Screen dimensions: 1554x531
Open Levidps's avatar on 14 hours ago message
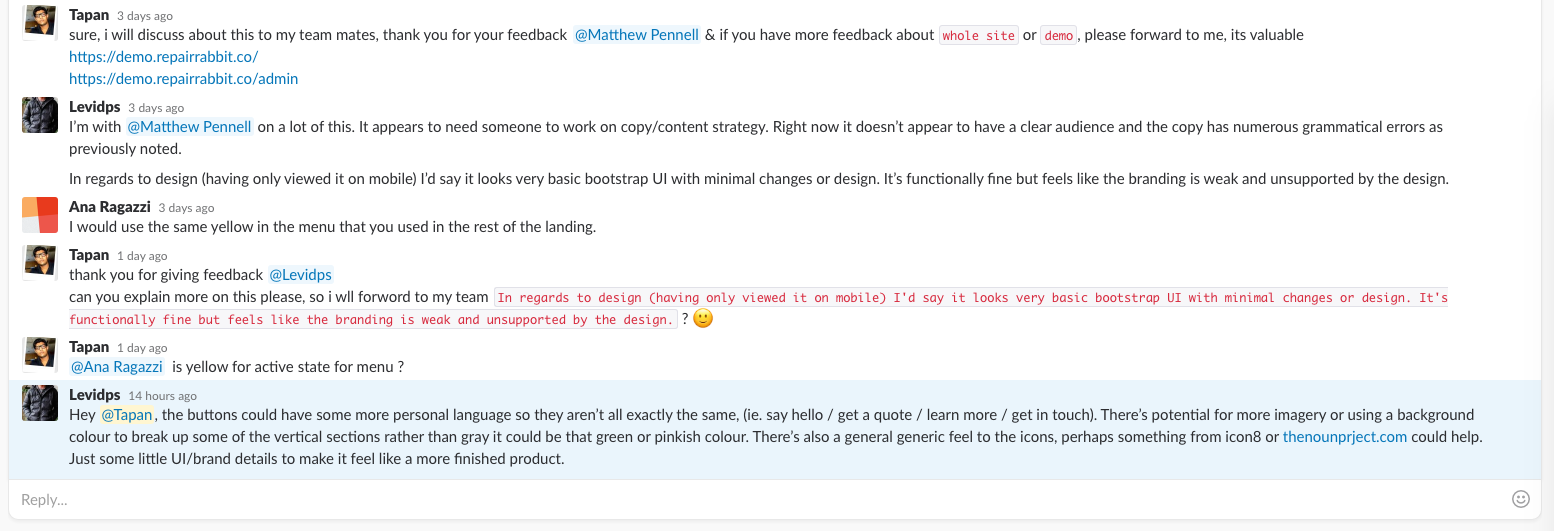coord(39,403)
